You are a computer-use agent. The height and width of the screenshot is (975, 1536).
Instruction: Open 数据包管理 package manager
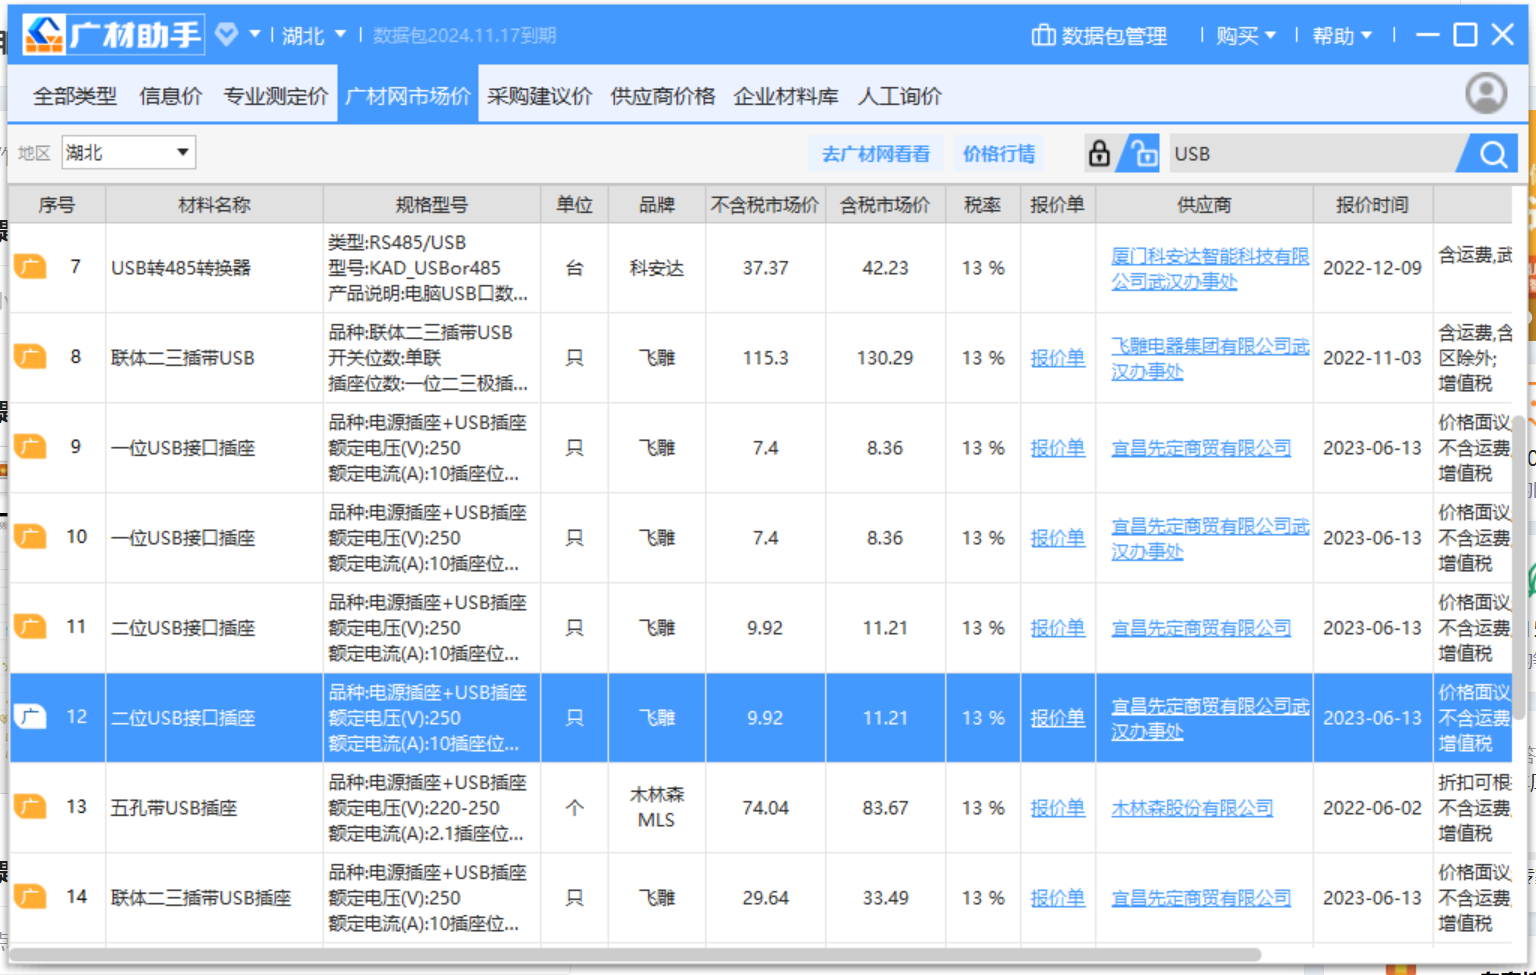(x=1099, y=35)
